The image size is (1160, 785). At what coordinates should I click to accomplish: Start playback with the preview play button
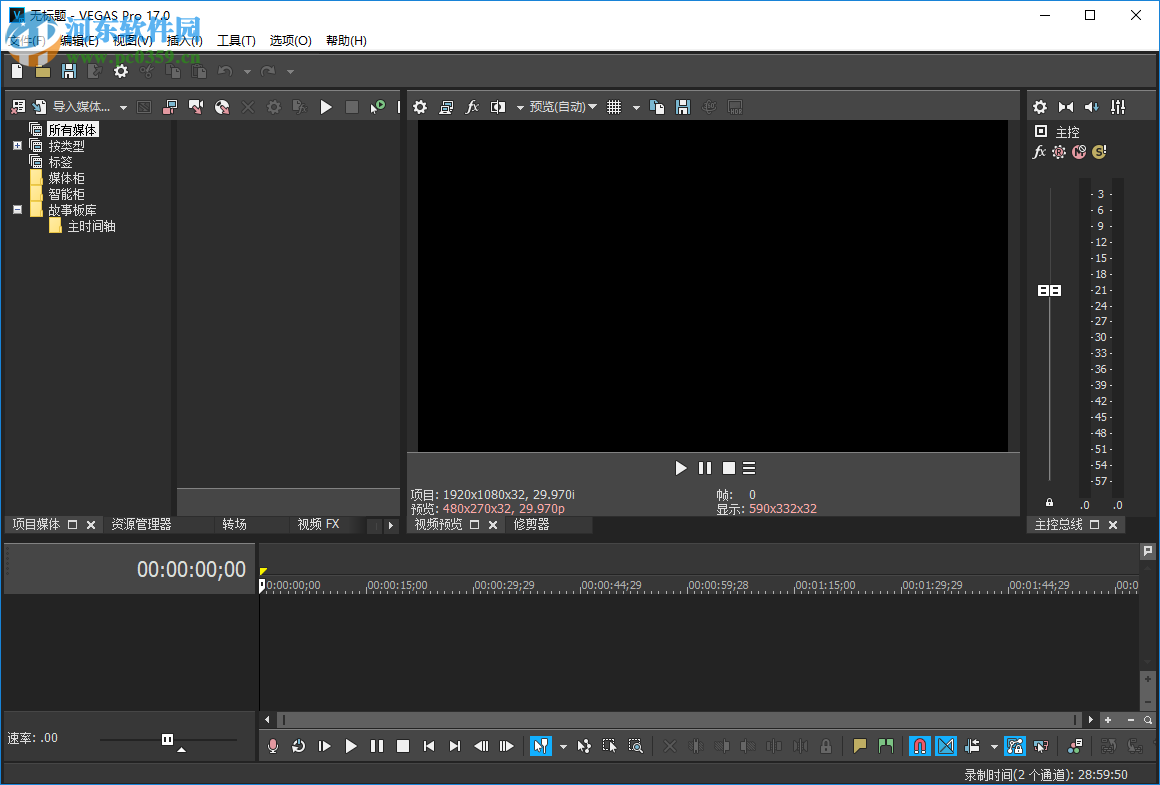pyautogui.click(x=681, y=467)
